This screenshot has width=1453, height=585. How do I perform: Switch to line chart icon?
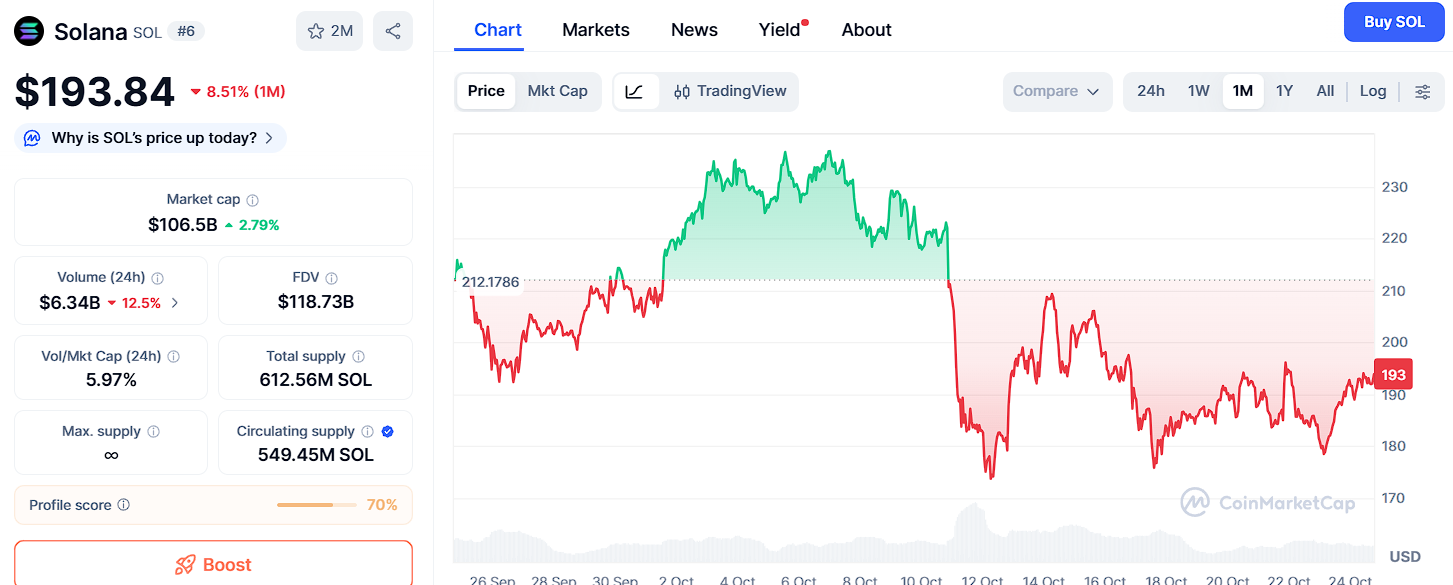(634, 91)
